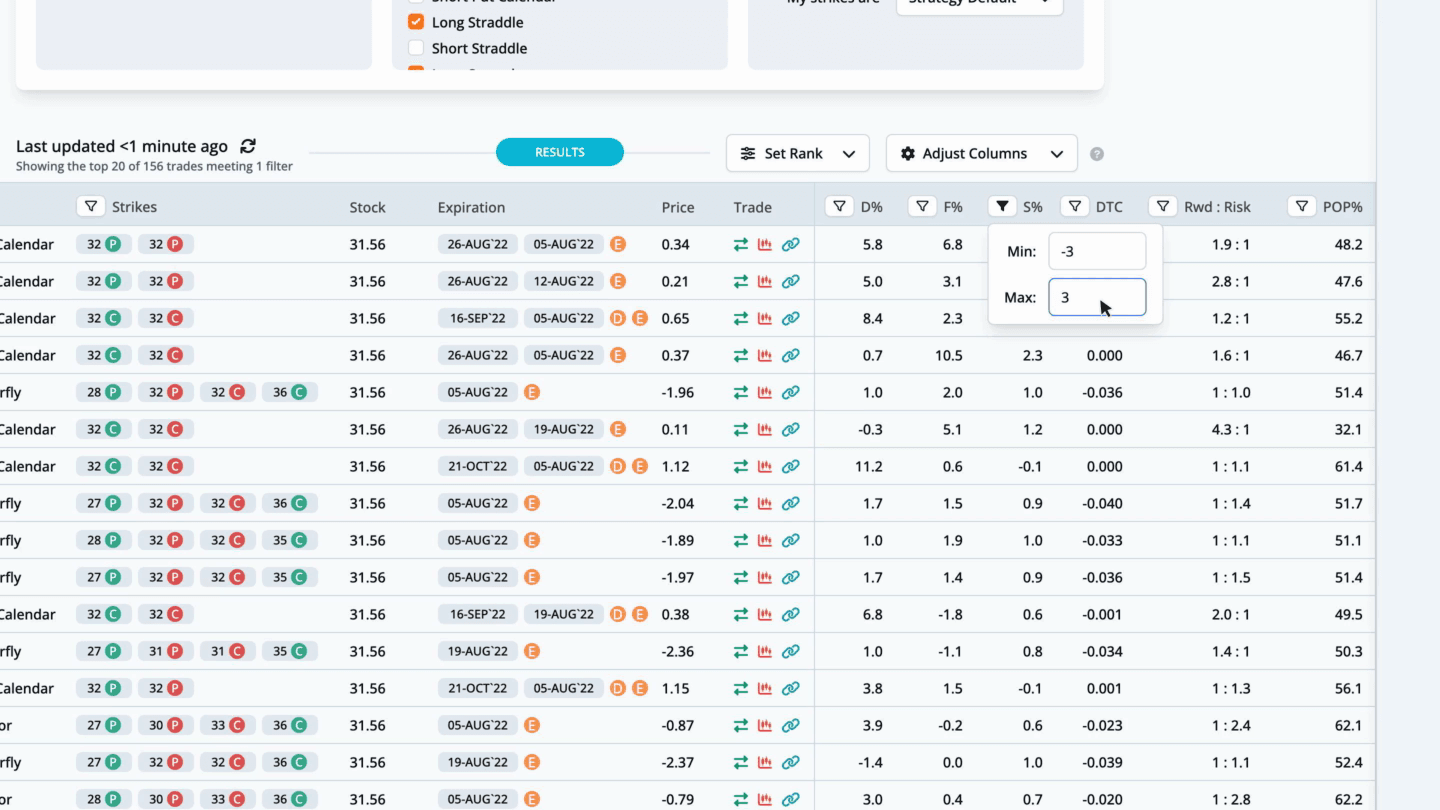Screen dimensions: 1440x810
Task: Click 19-AUG`22 expiration in the 0.11 row
Action: click(564, 429)
